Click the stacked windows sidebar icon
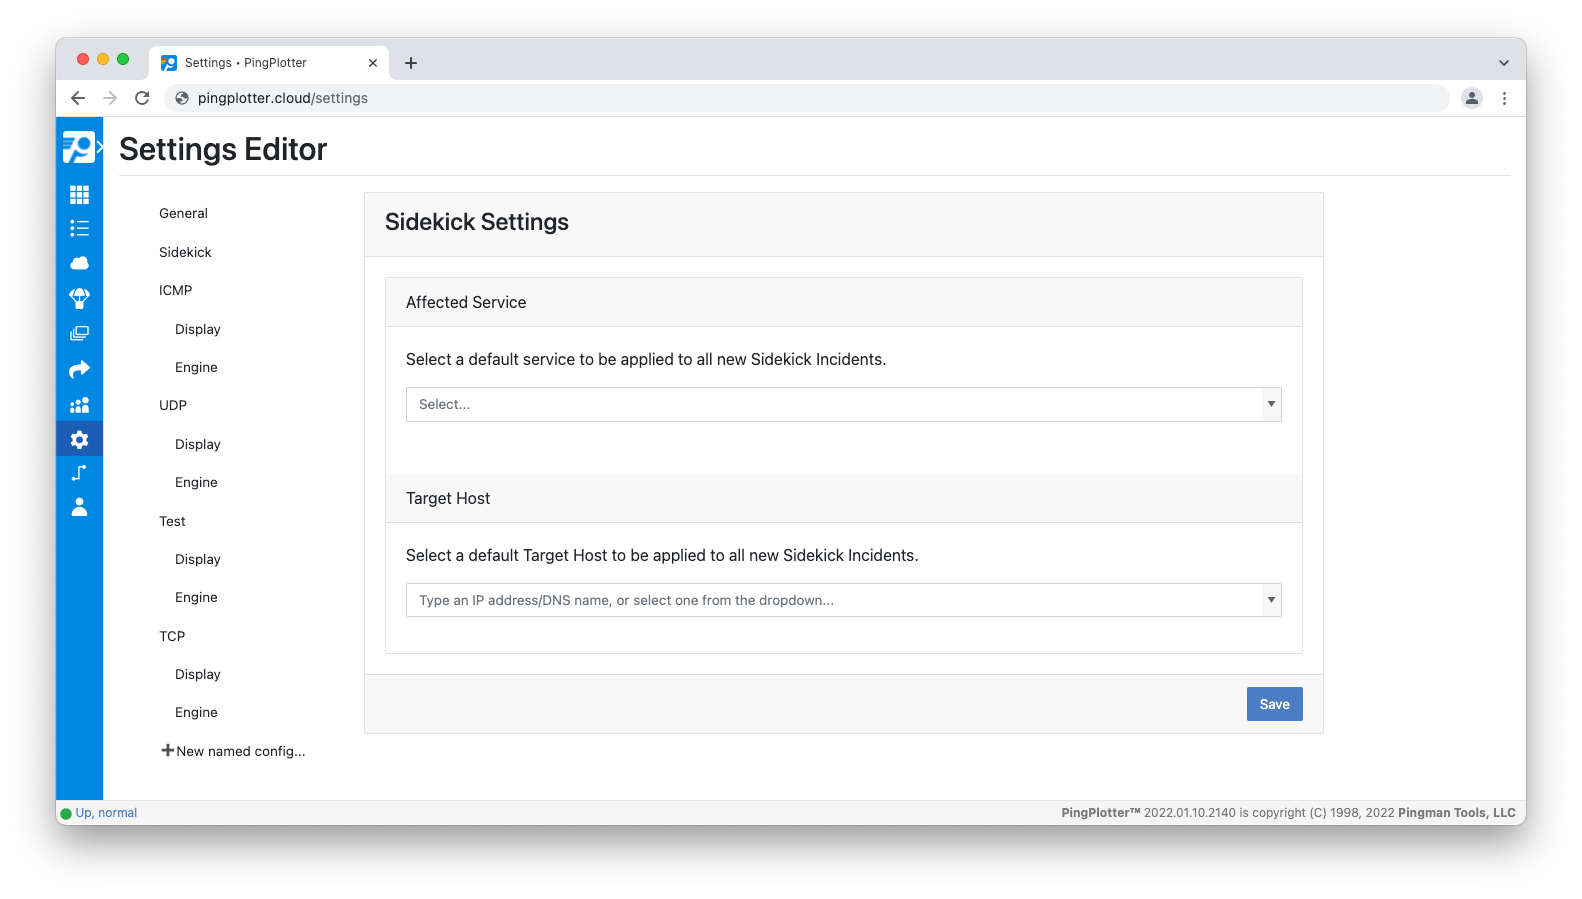This screenshot has width=1582, height=899. coord(79,333)
